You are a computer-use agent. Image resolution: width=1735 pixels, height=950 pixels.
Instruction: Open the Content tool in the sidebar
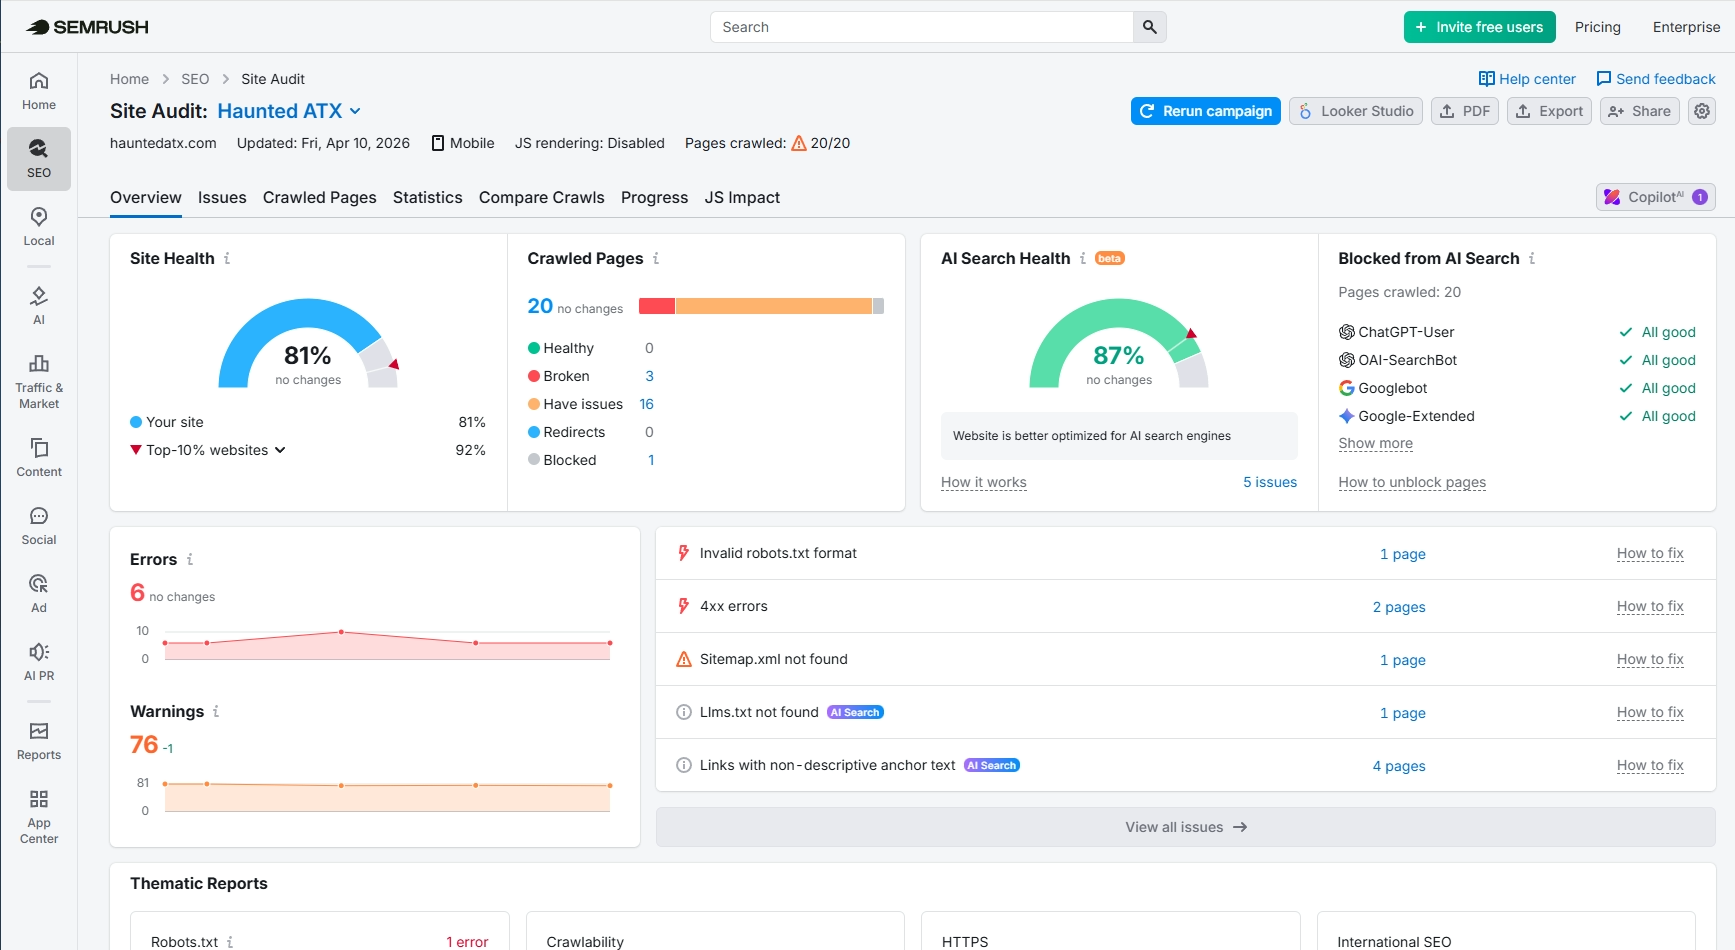(38, 457)
